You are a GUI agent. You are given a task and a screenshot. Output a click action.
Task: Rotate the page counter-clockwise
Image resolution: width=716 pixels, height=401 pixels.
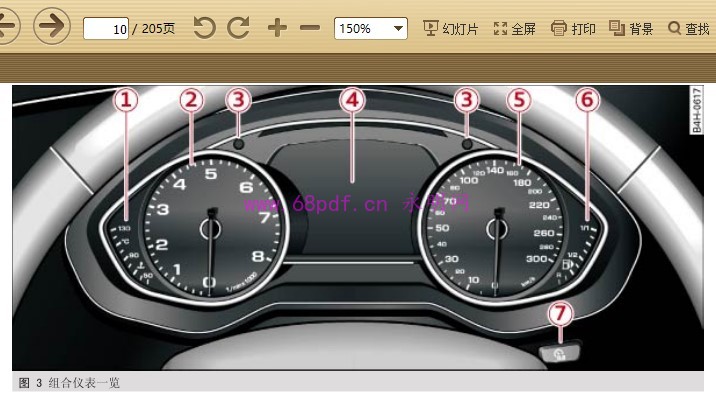pos(204,28)
